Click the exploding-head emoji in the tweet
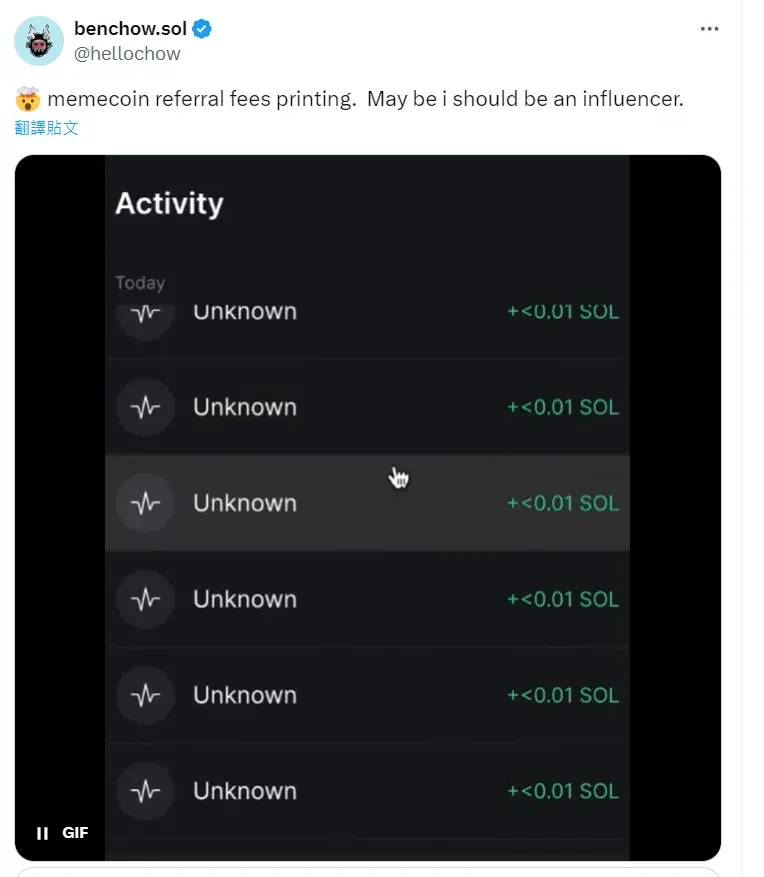764x877 pixels. tap(28, 100)
